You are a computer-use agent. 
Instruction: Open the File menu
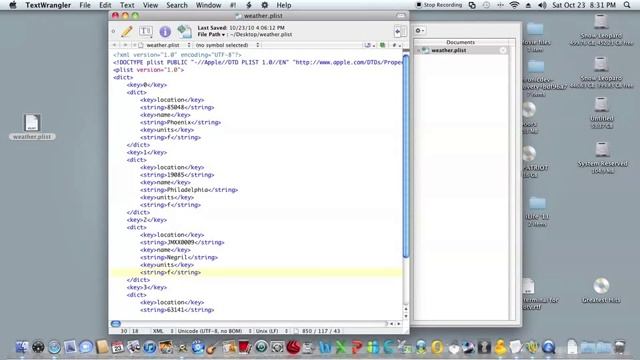point(85,5)
